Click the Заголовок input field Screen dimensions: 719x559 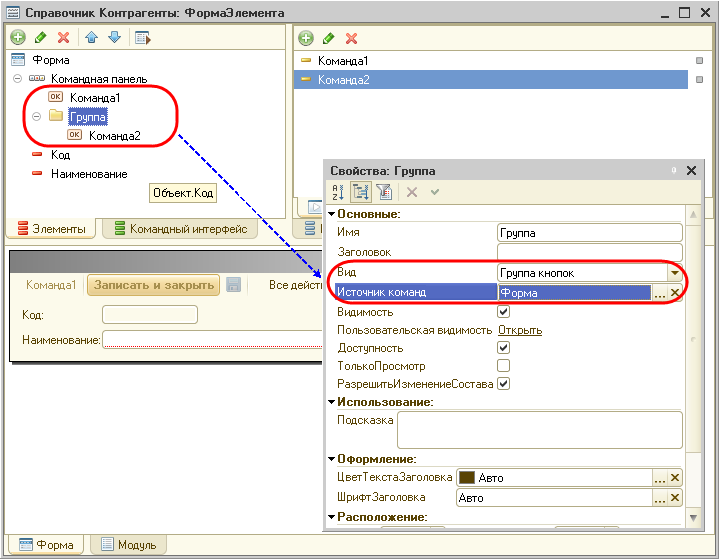point(589,252)
